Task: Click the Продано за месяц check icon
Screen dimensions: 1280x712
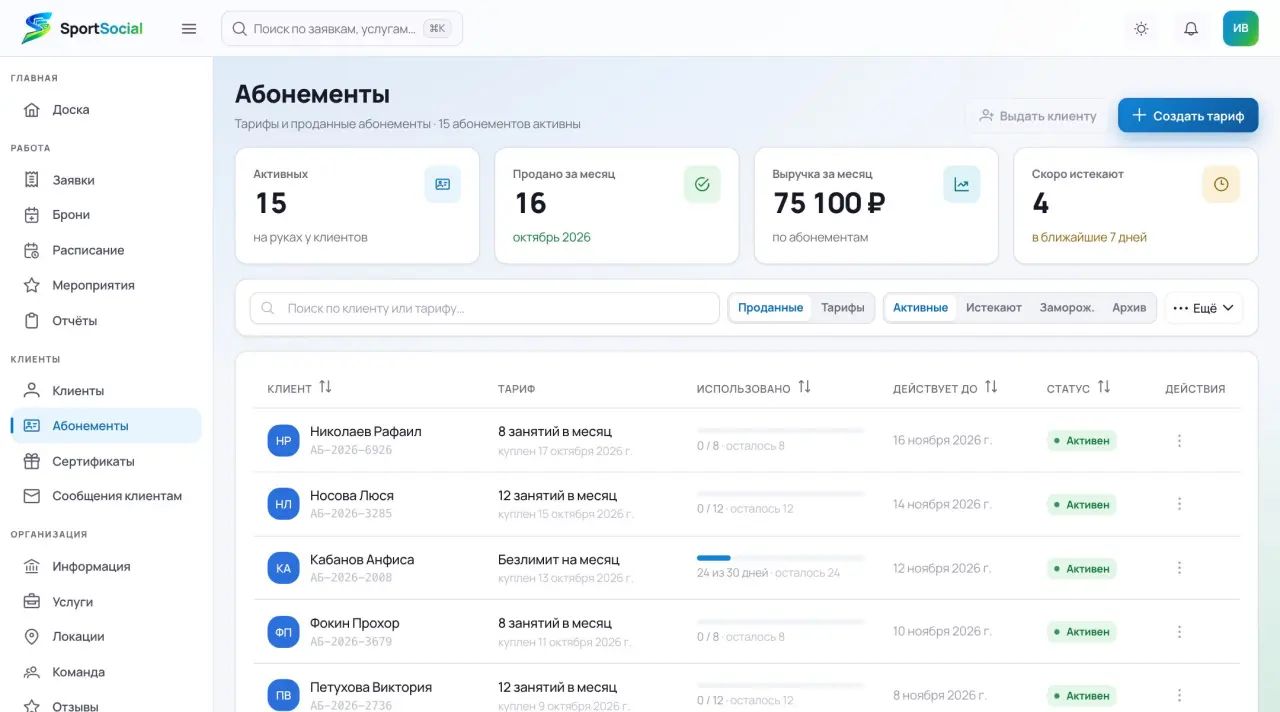Action: (x=702, y=185)
